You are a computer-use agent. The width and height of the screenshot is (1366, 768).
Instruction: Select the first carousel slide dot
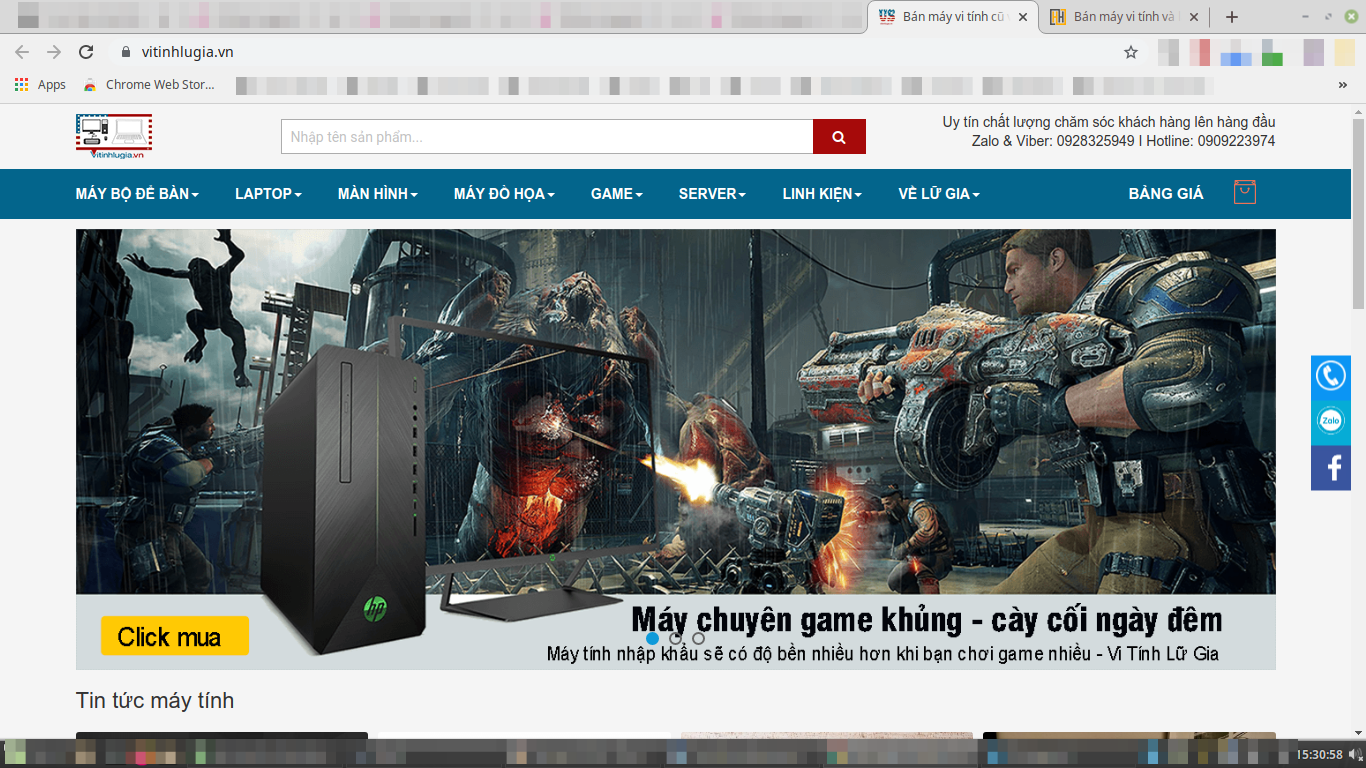pyautogui.click(x=652, y=638)
